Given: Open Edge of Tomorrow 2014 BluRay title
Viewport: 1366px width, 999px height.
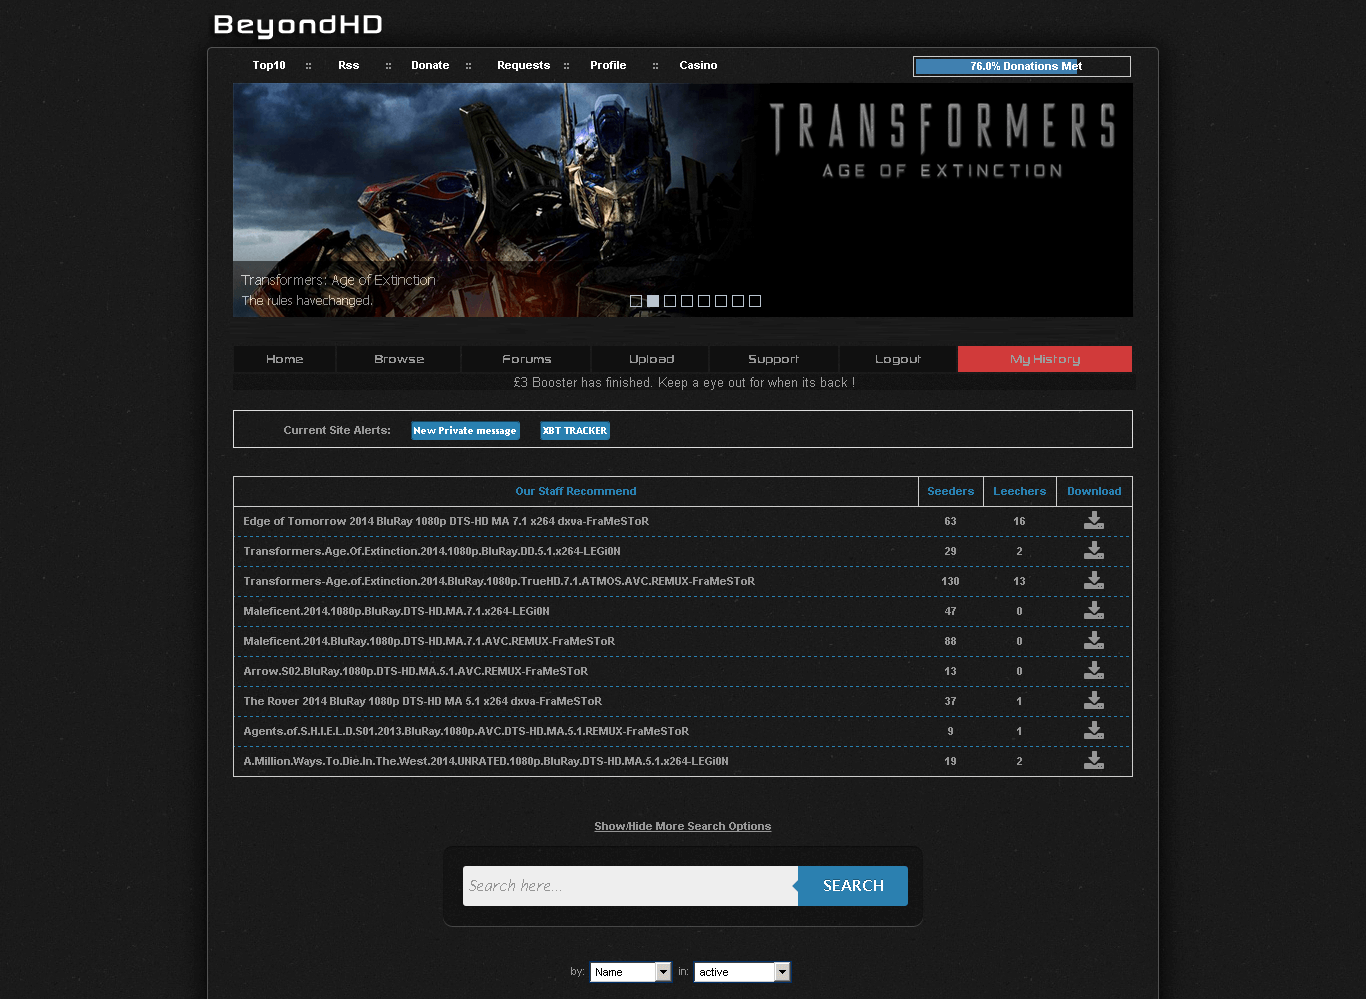Looking at the screenshot, I should tap(446, 521).
